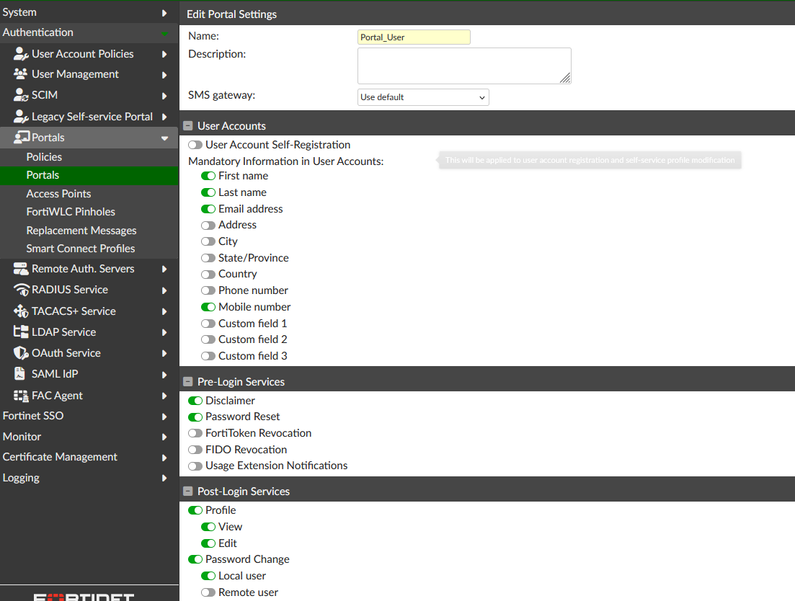Disable Password Reset pre-login service
This screenshot has height=601, width=795.
pyautogui.click(x=195, y=417)
